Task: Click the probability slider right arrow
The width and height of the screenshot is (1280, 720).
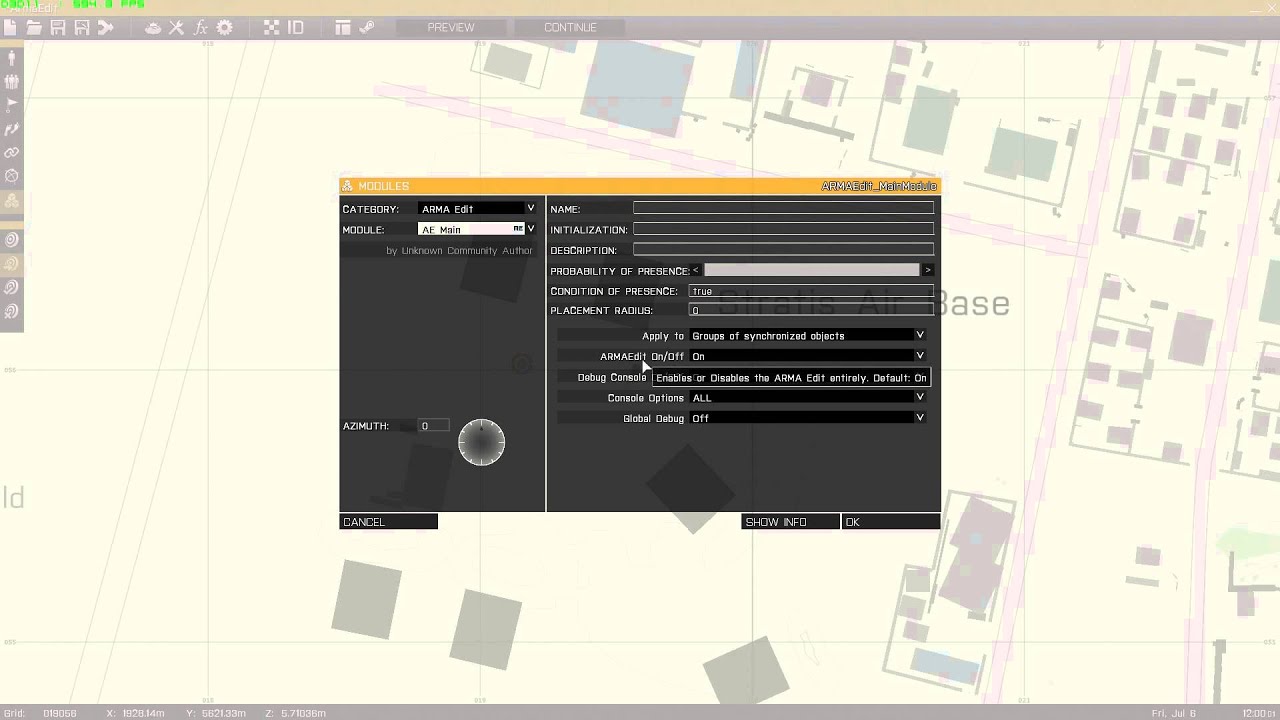Action: pos(928,270)
